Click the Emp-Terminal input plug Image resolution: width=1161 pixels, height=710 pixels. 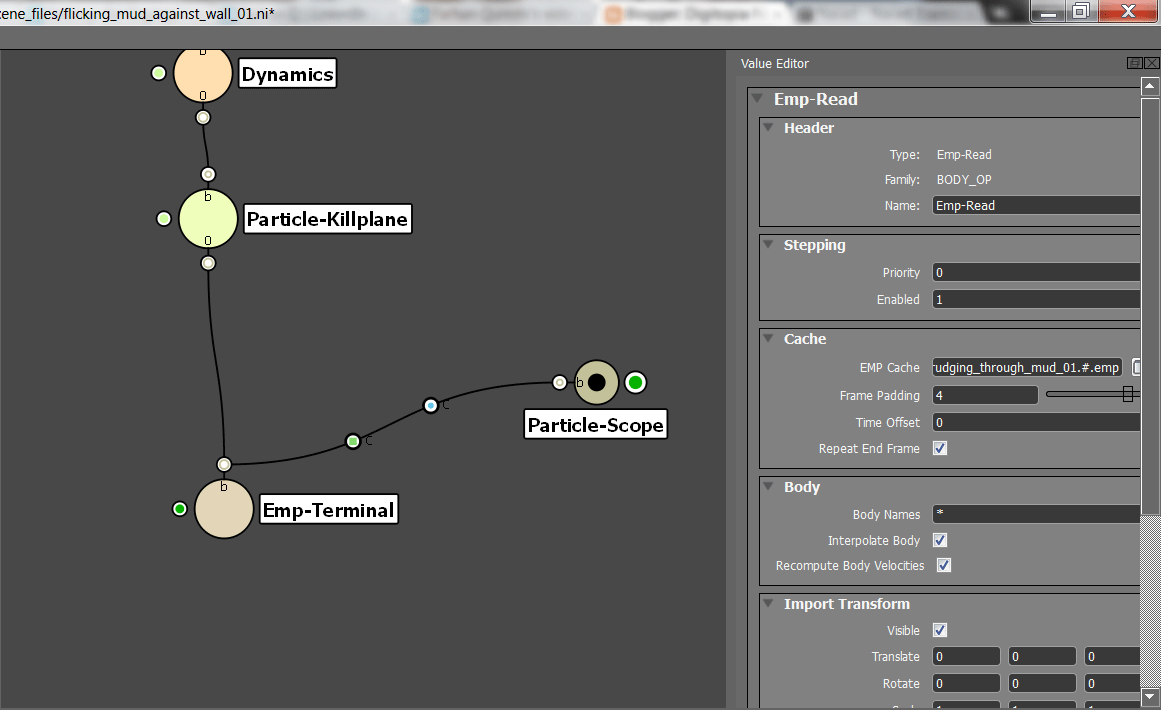click(224, 464)
